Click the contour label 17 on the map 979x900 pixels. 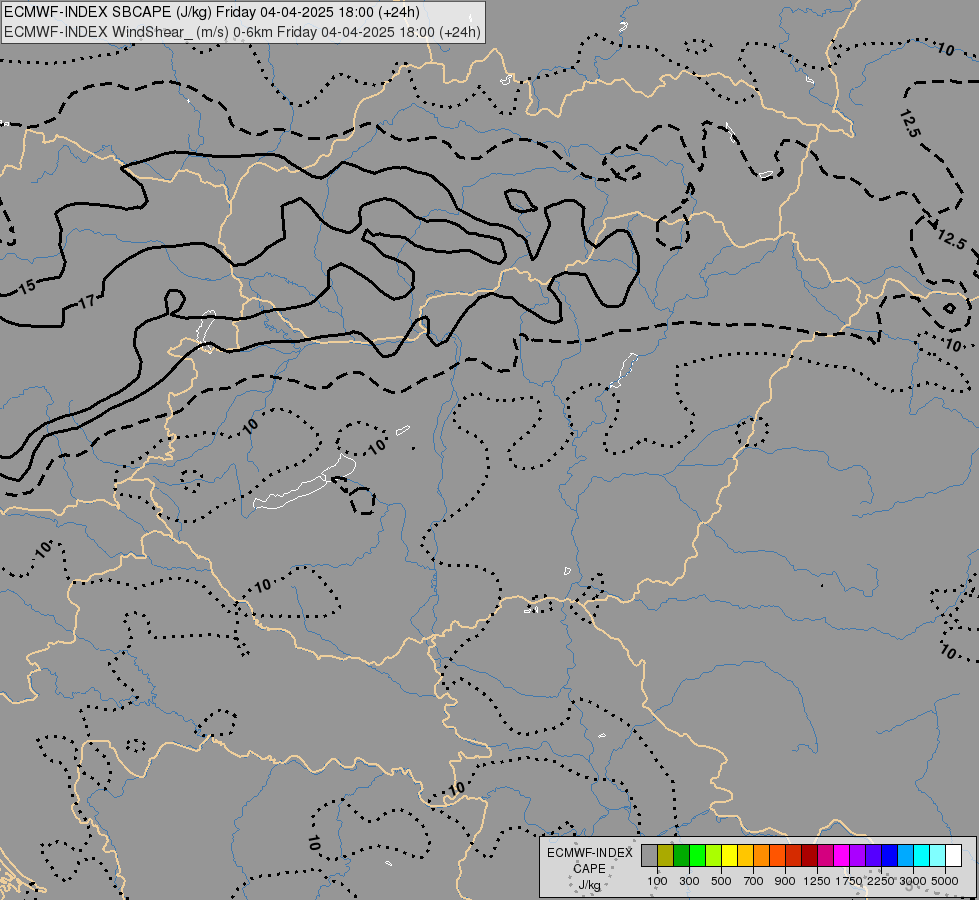point(87,302)
